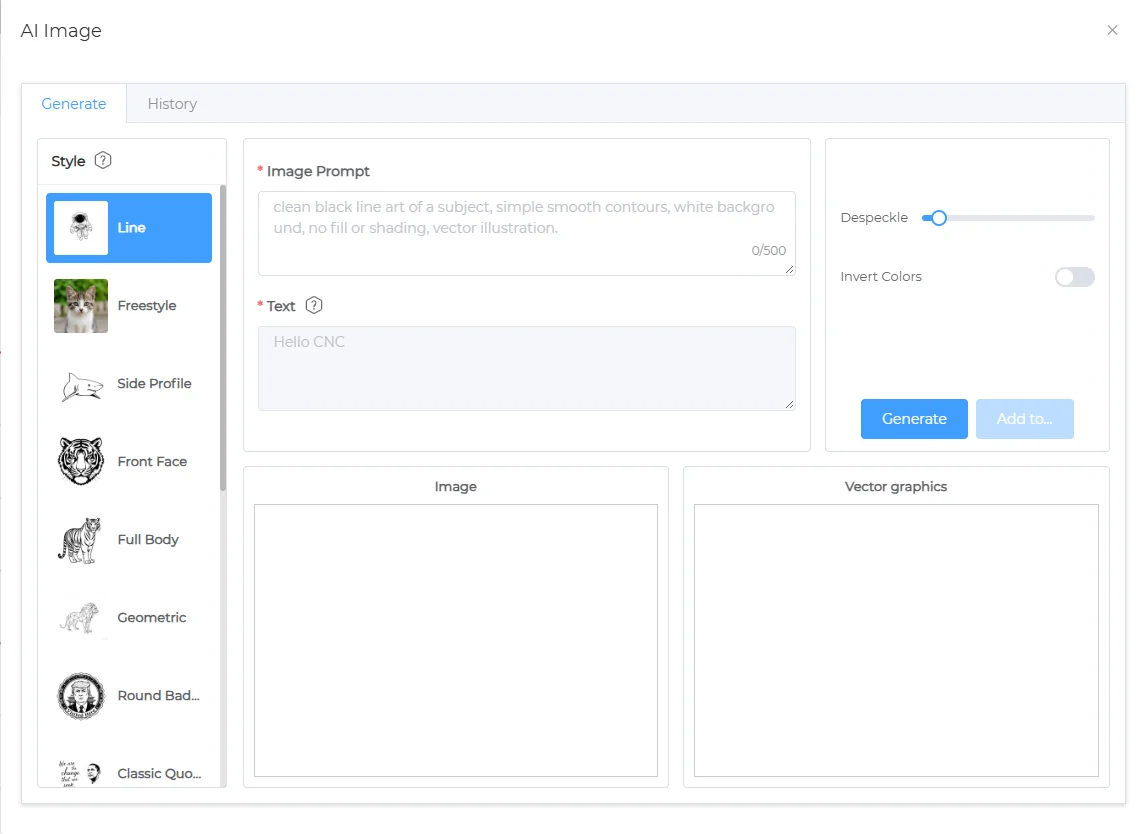Viewport: 1144px width, 834px height.
Task: Click the Text field resize grip
Action: coord(789,404)
